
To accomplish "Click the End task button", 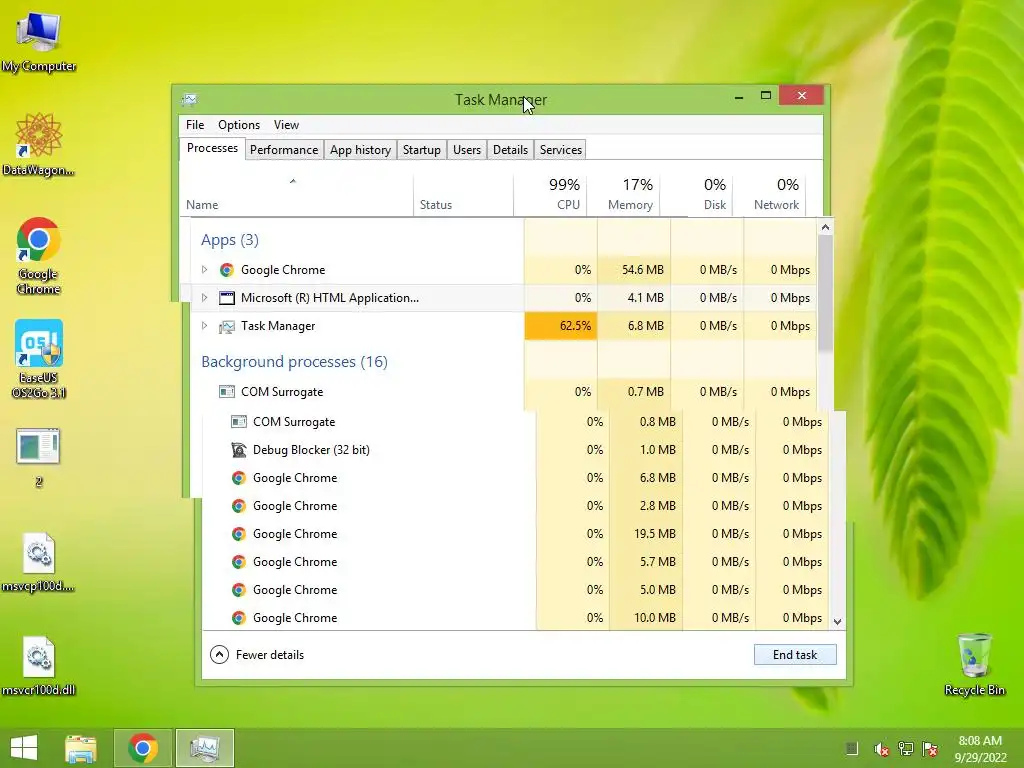I will tap(795, 654).
